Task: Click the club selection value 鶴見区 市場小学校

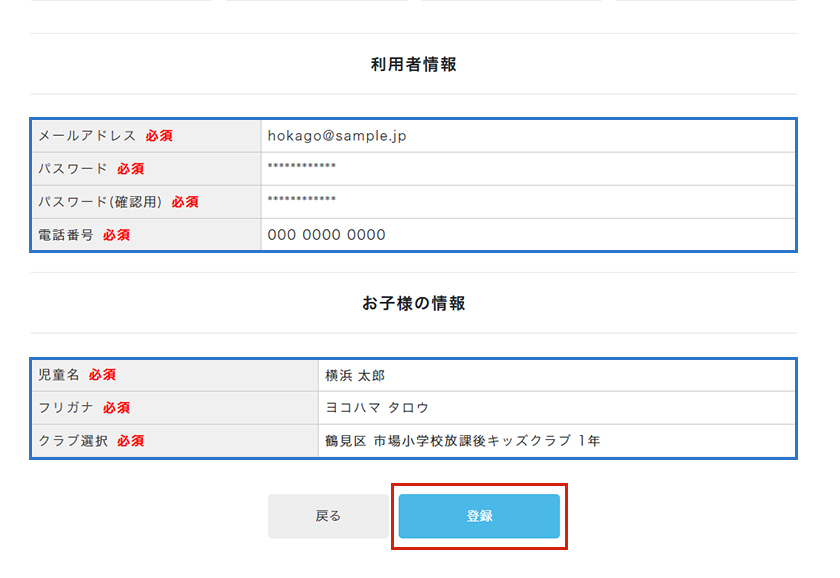Action: [x=462, y=441]
